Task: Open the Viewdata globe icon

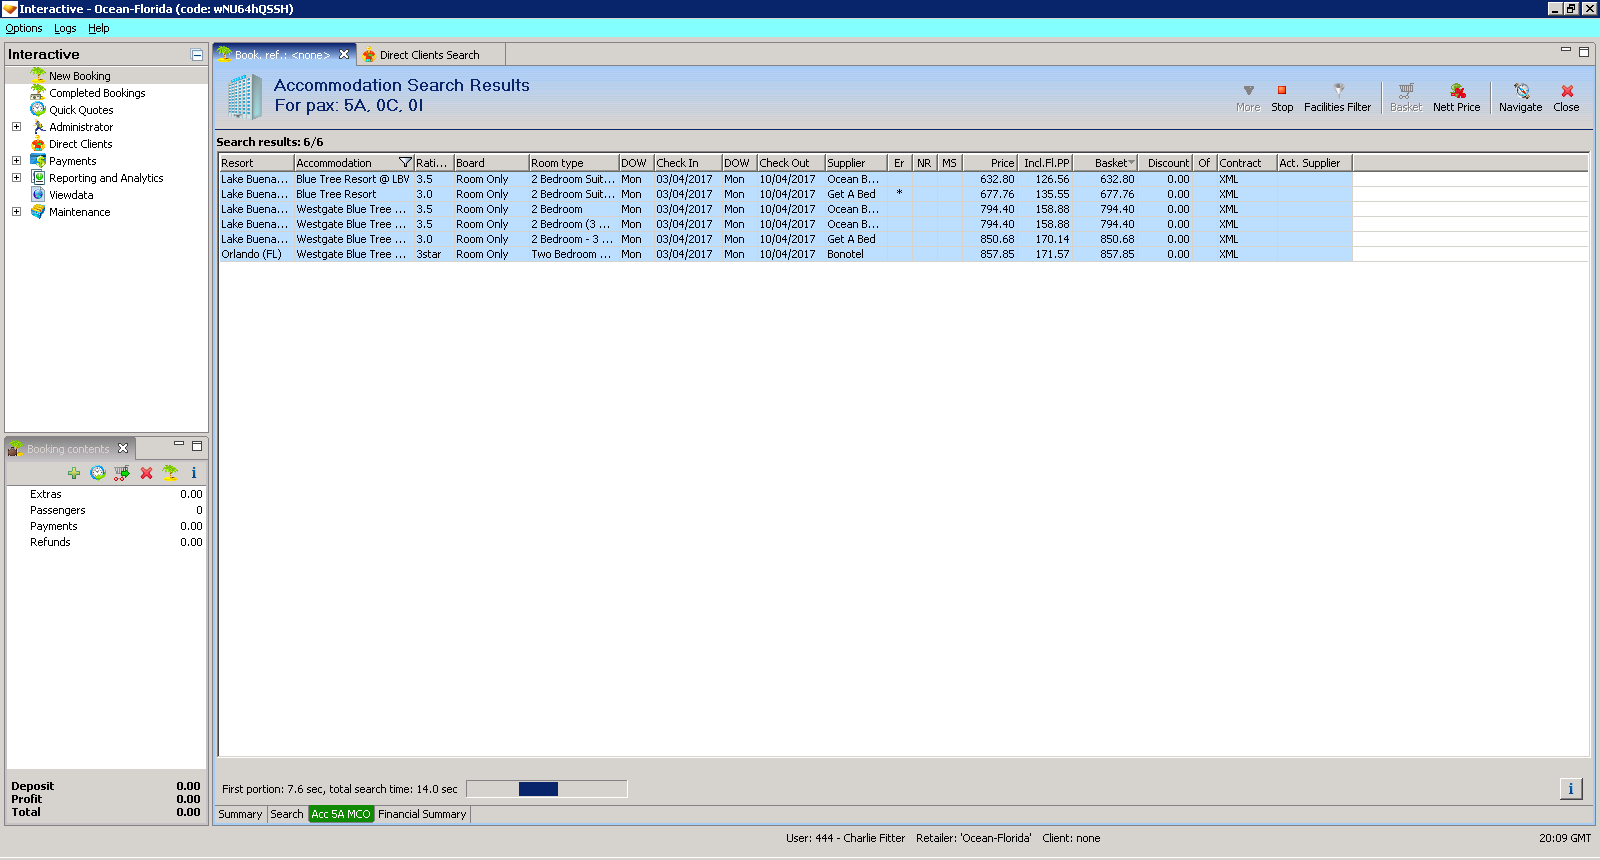Action: click(x=38, y=194)
